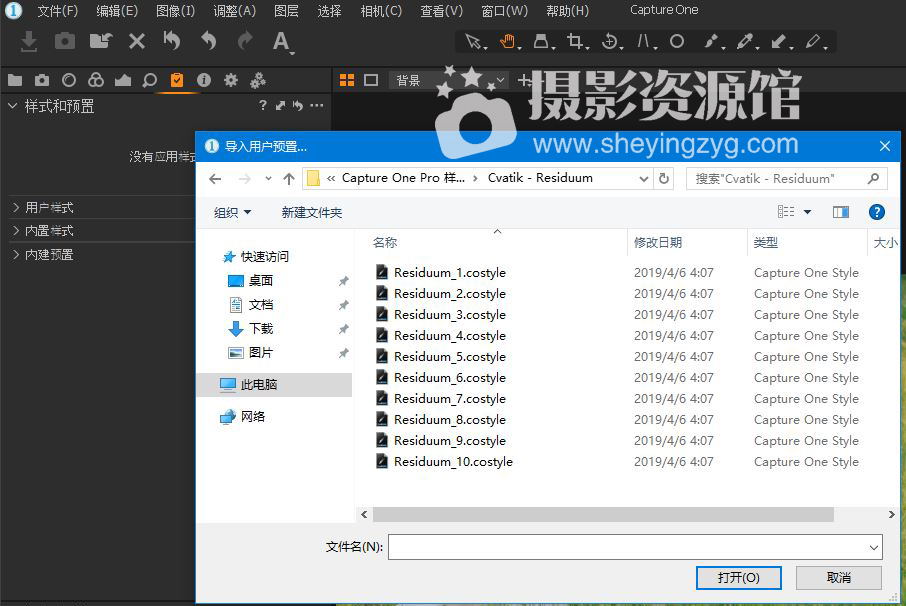Expand the 用户样式 group
Screen dimensions: 906x606
pyautogui.click(x=16, y=207)
